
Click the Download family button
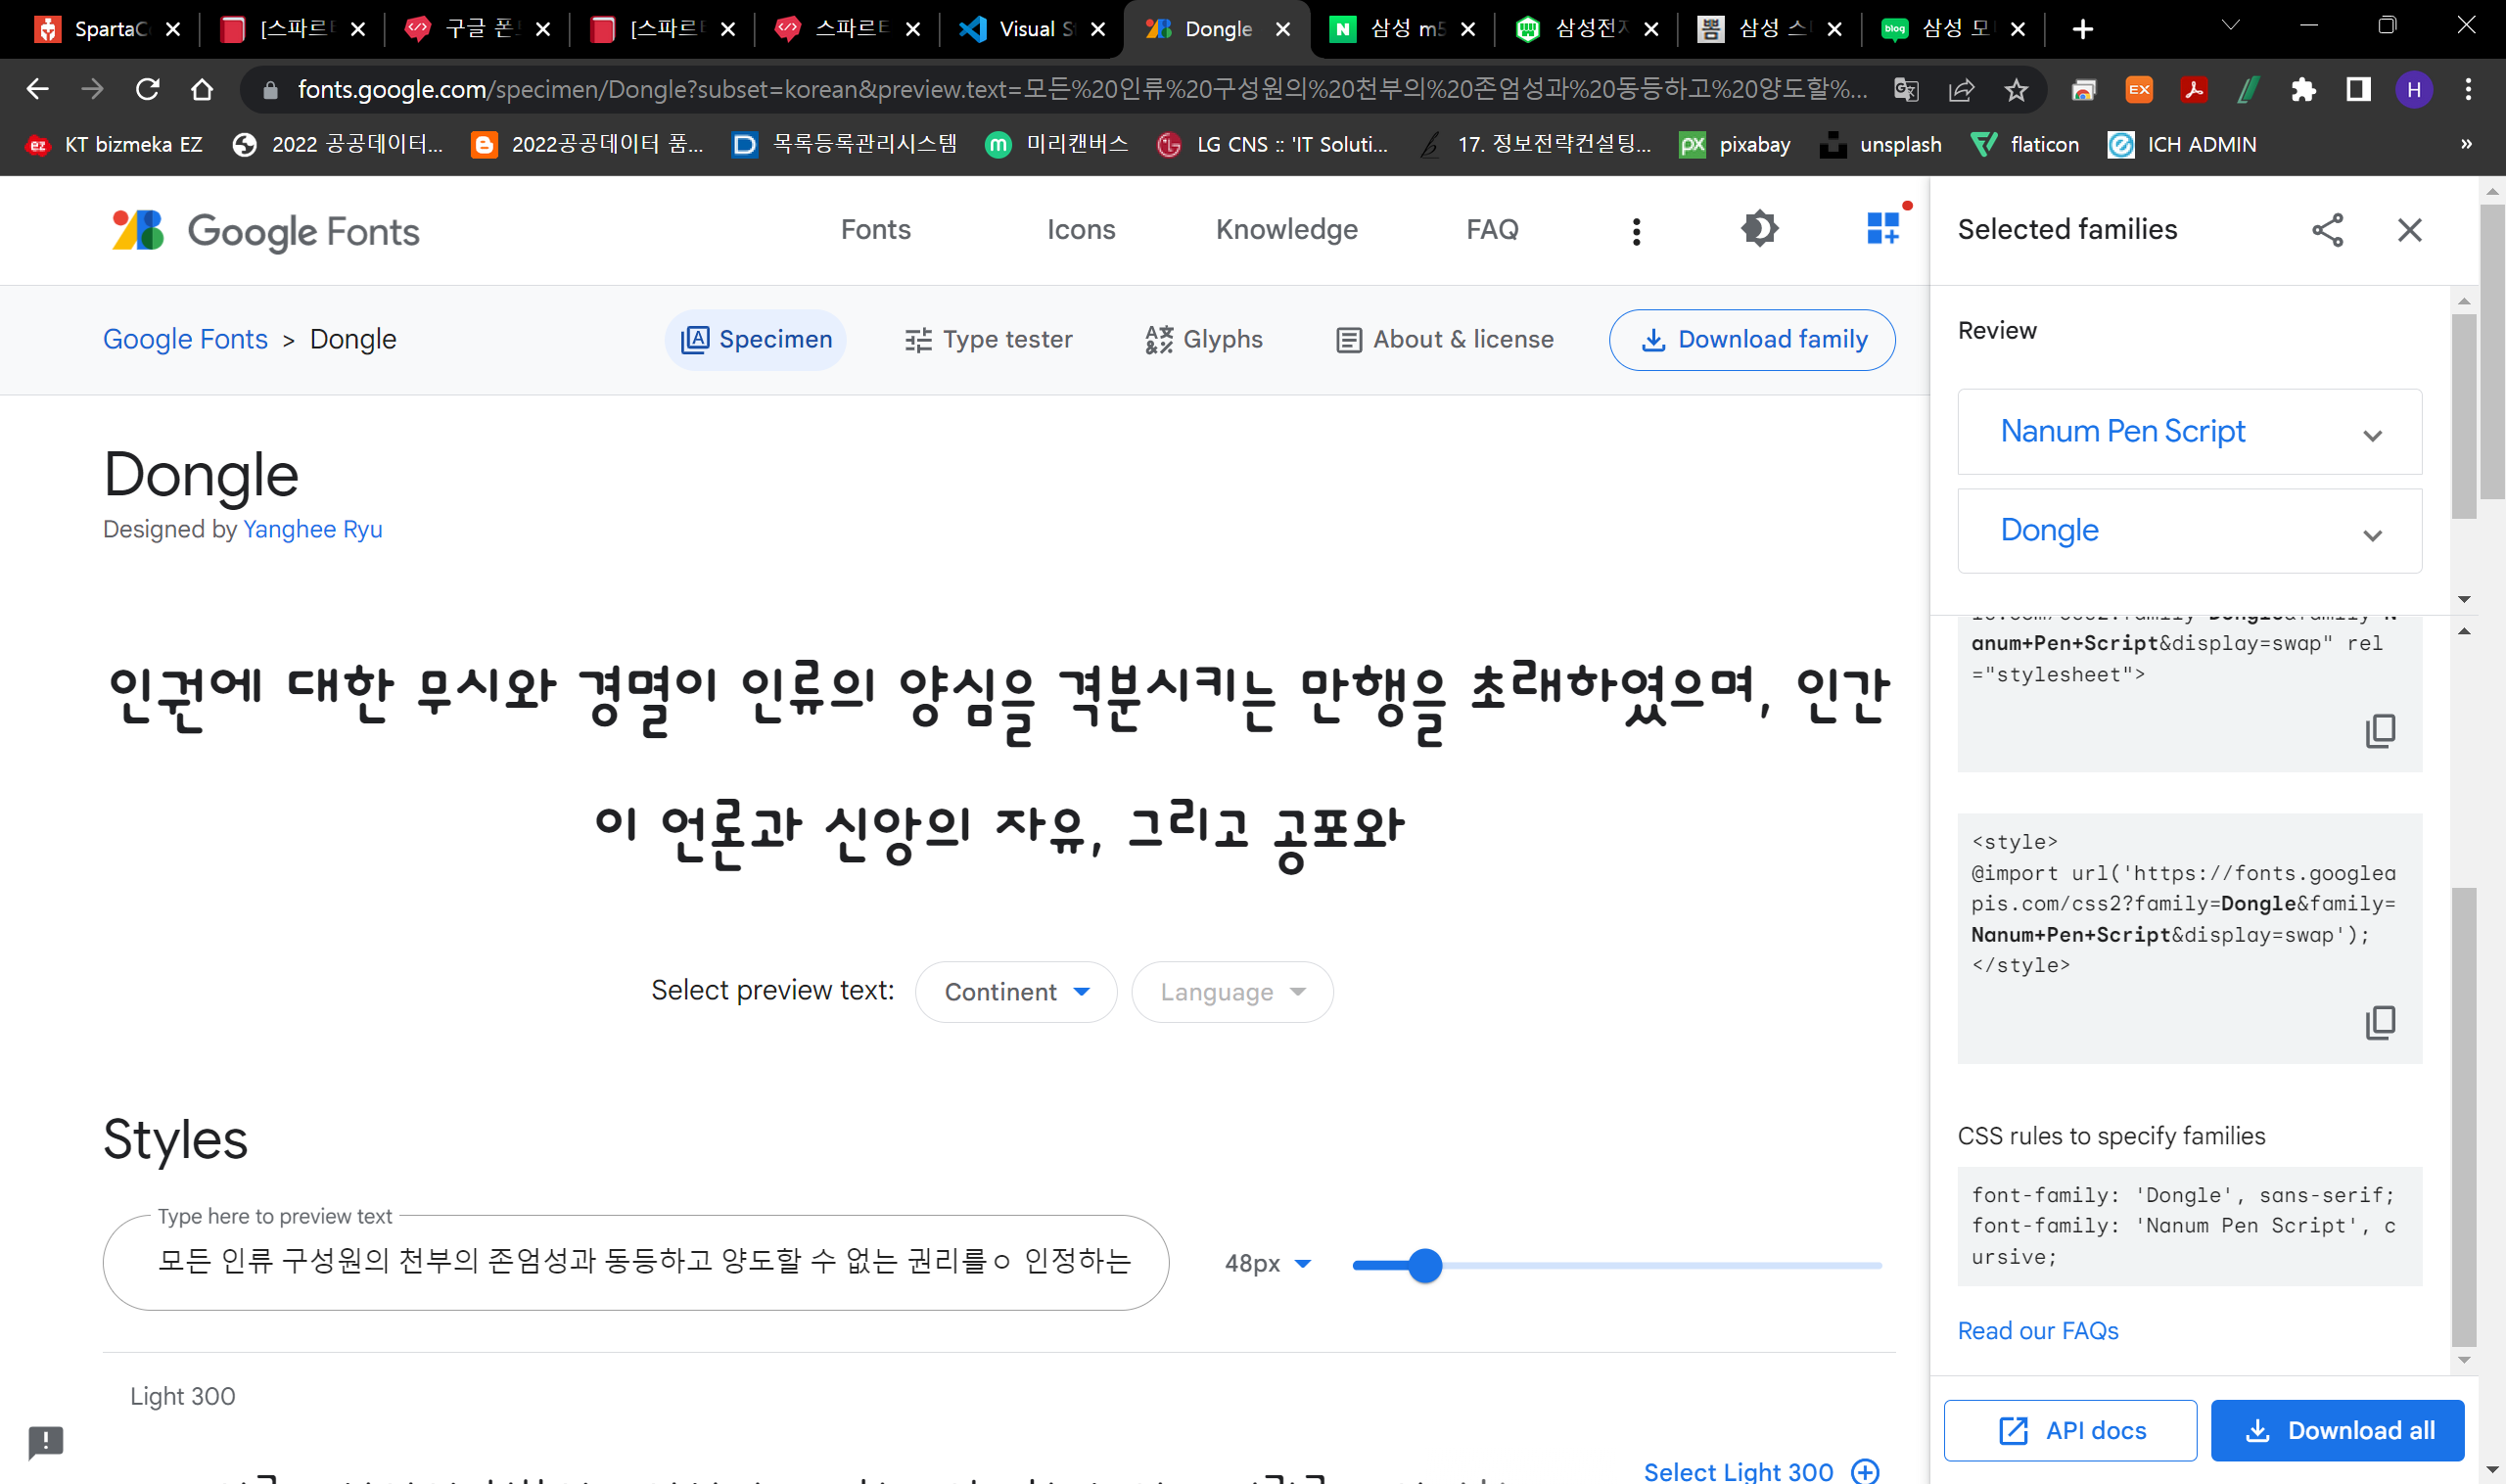(1752, 340)
